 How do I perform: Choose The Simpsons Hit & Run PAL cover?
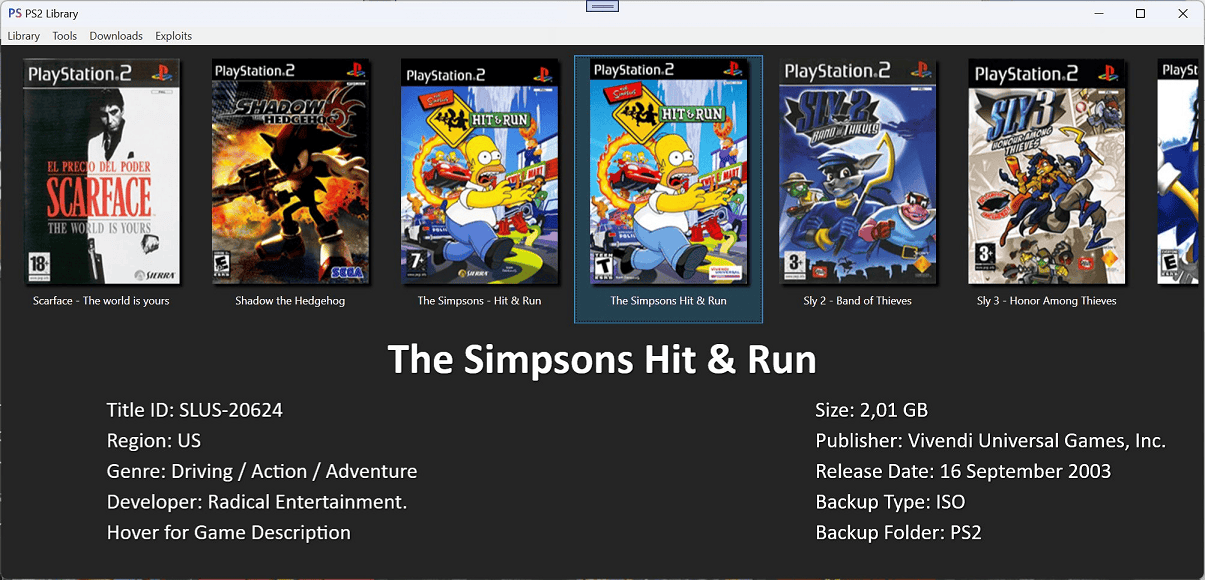479,172
